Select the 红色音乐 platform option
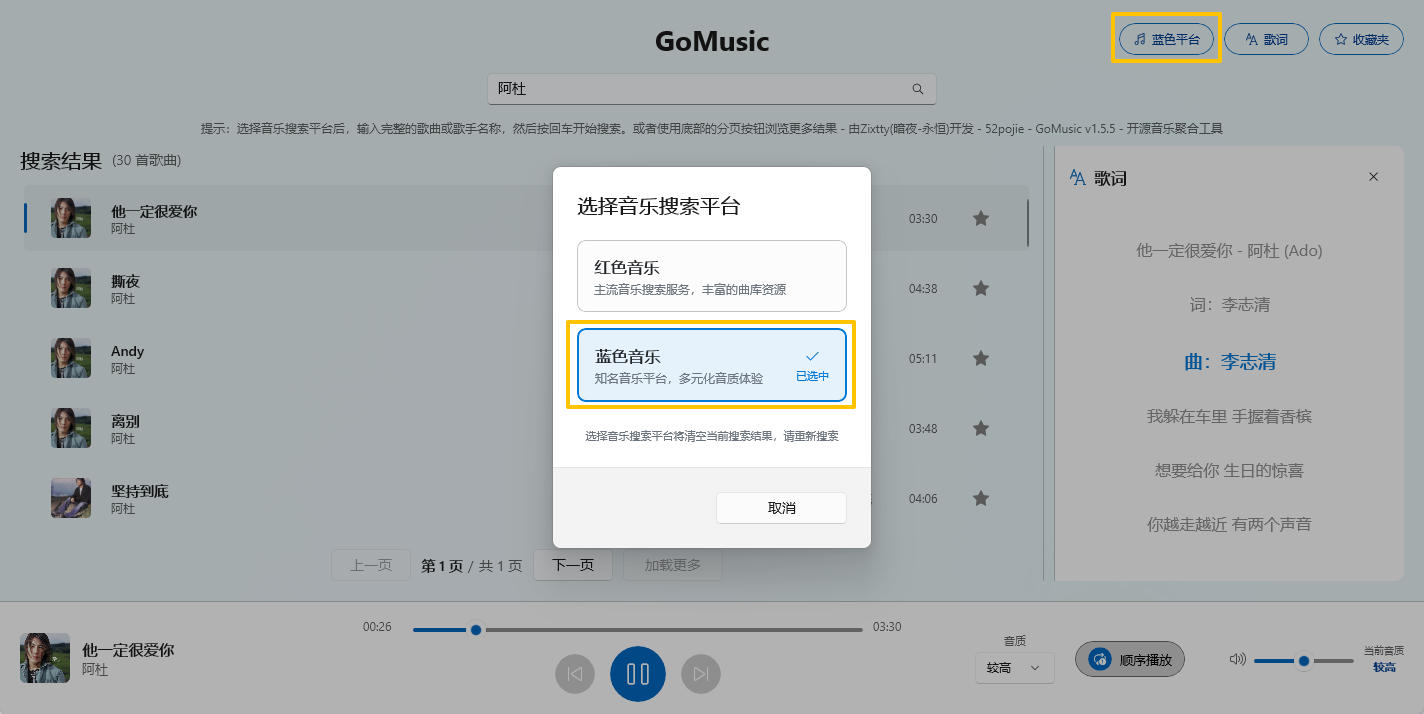1424x714 pixels. click(x=711, y=276)
